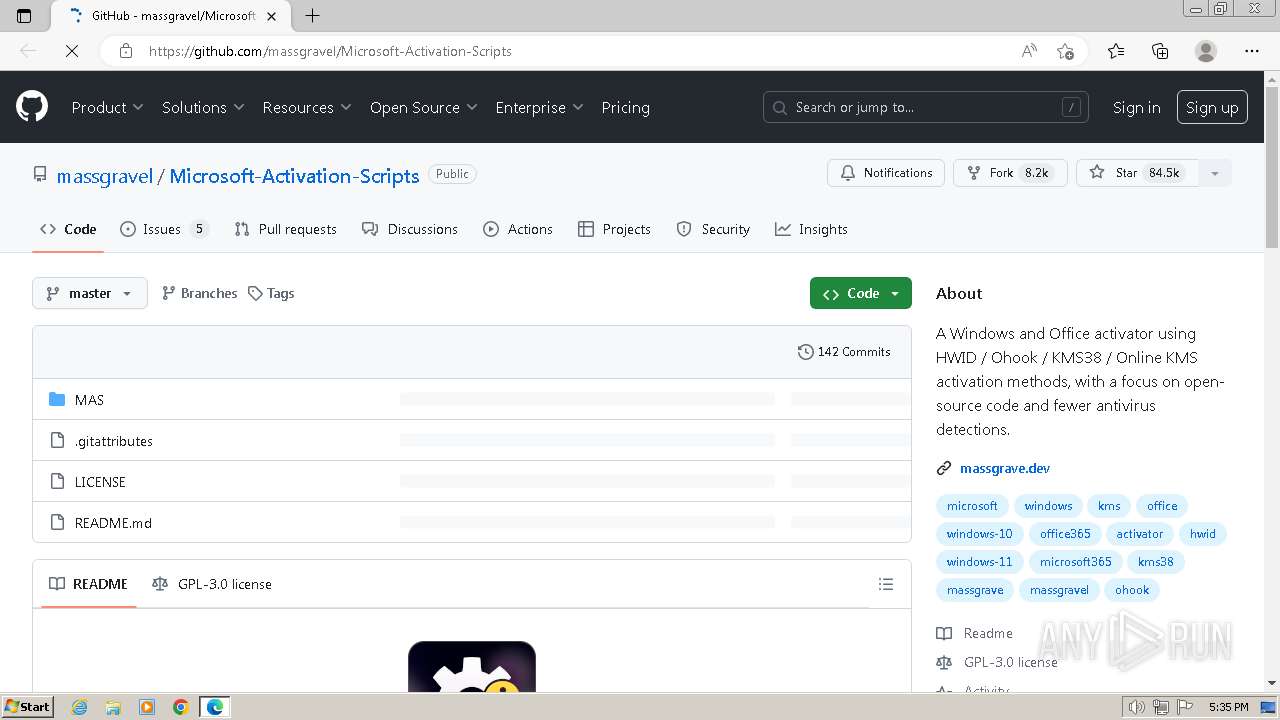The width and height of the screenshot is (1280, 720).
Task: Switch to the Insights tab
Action: pos(811,229)
